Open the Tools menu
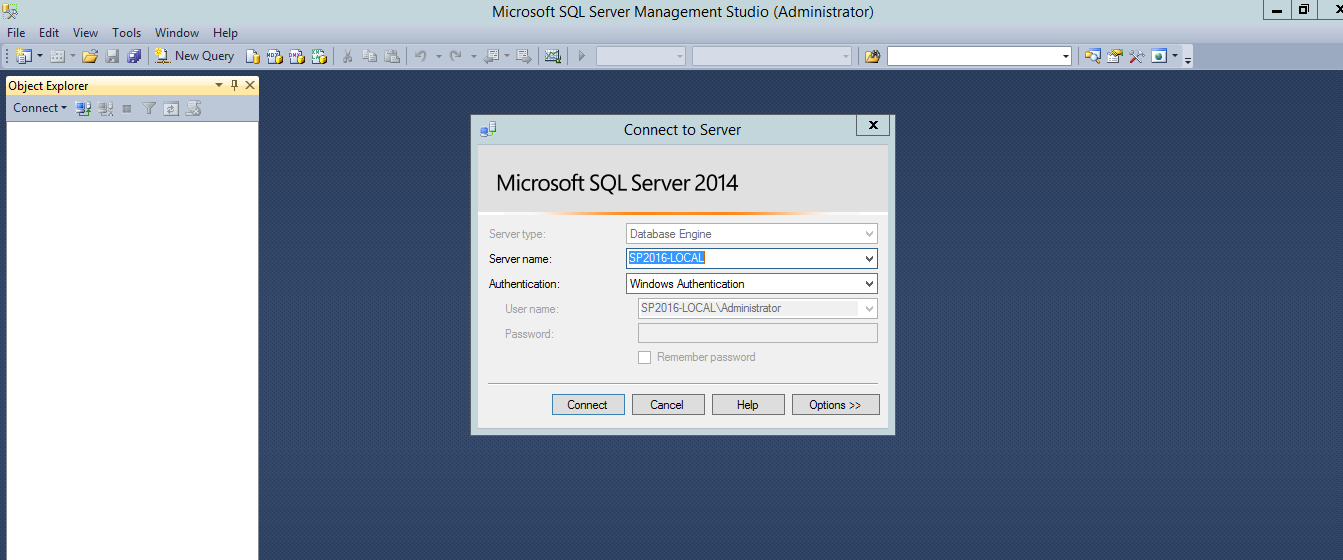The width and height of the screenshot is (1343, 560). point(127,33)
